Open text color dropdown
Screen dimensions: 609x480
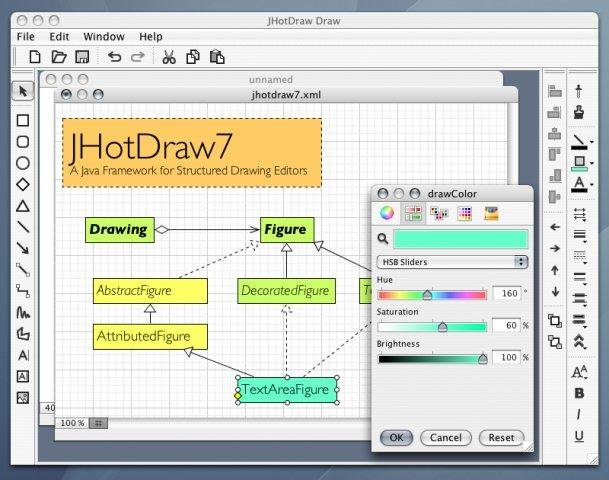tap(591, 184)
